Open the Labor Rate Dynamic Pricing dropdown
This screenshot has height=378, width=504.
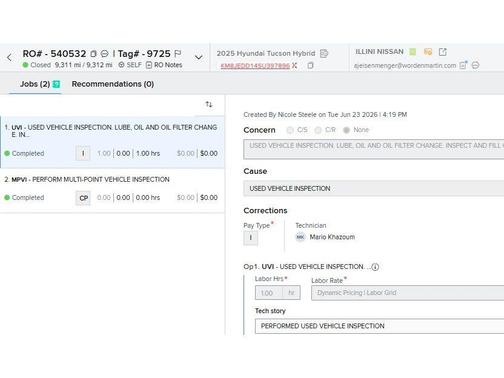point(407,293)
